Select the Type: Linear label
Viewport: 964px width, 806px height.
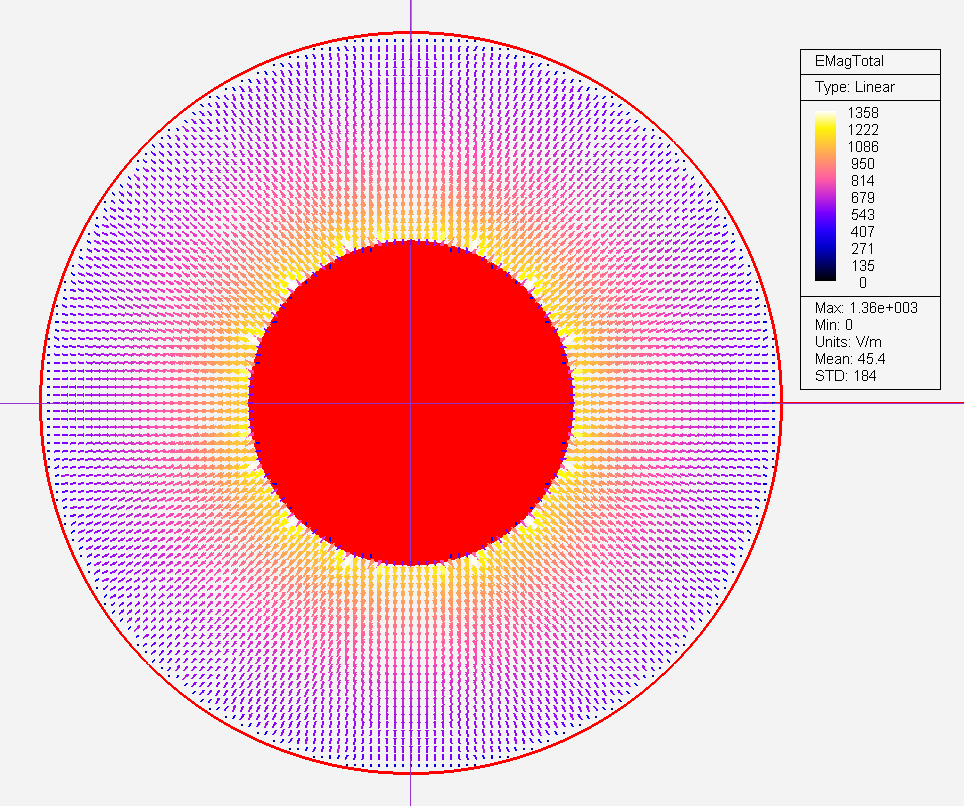(x=854, y=87)
